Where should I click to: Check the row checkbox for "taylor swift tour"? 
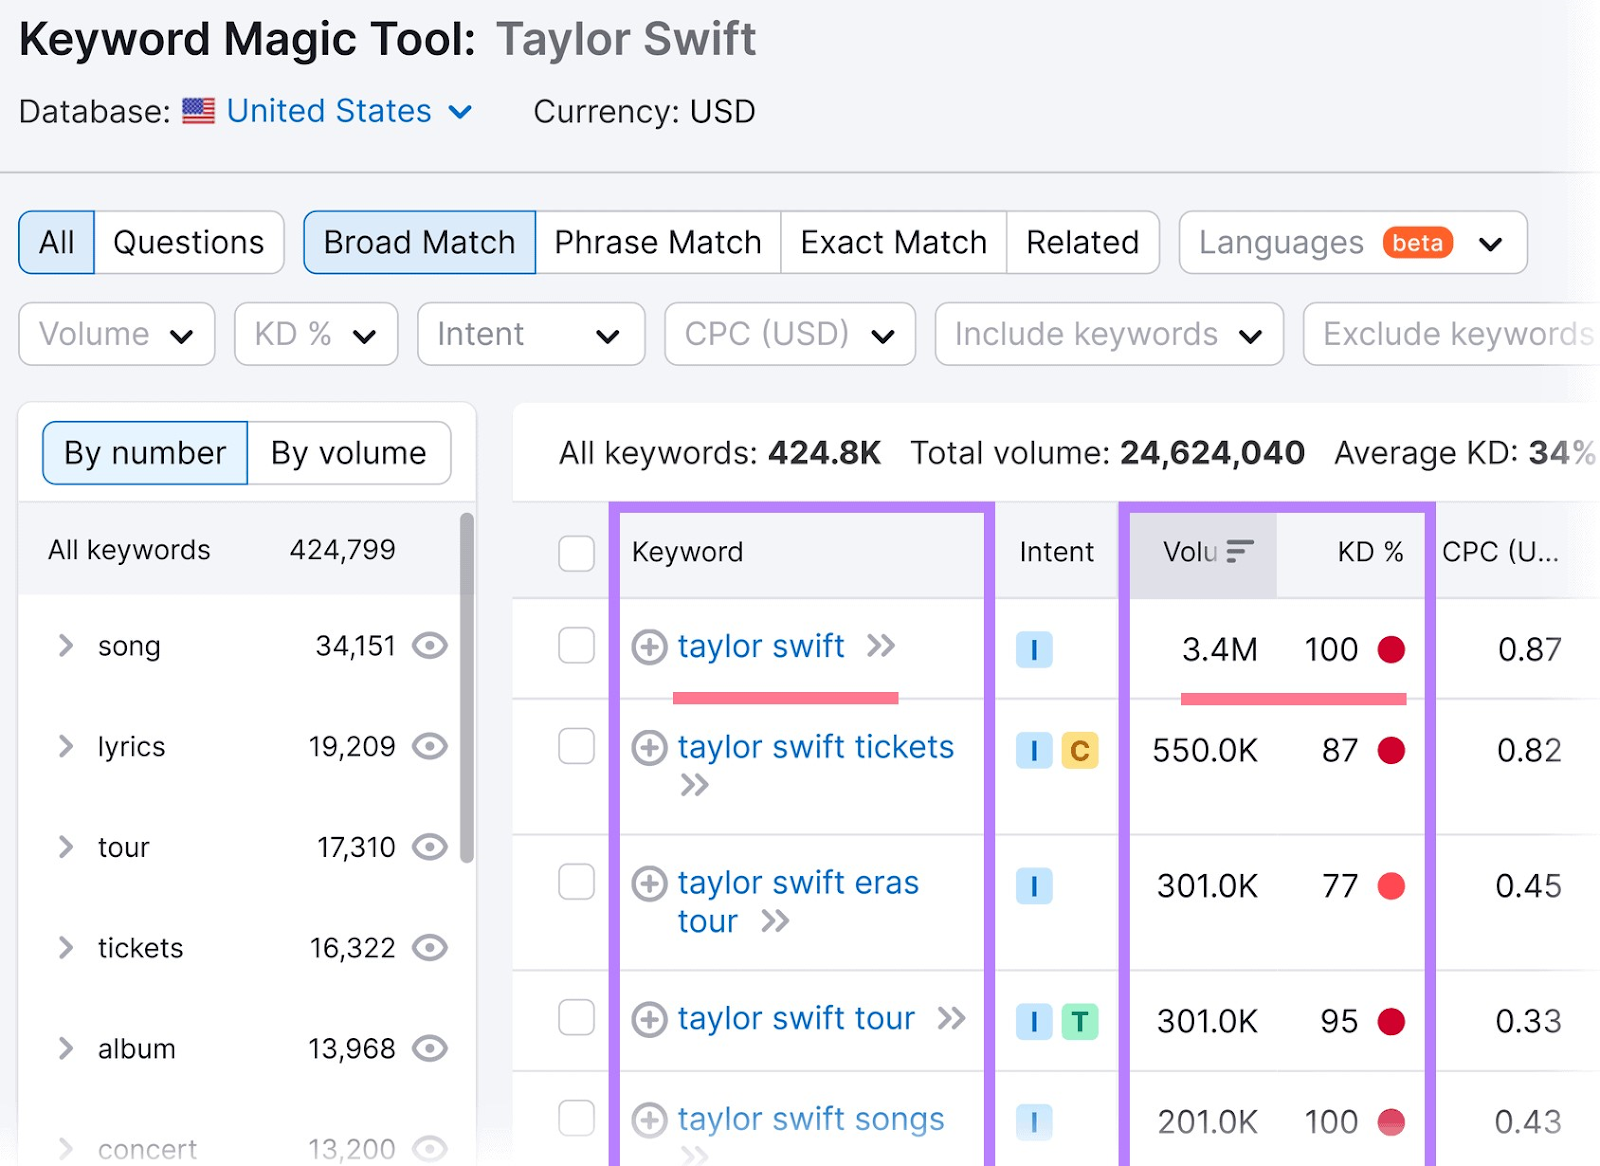(576, 1019)
